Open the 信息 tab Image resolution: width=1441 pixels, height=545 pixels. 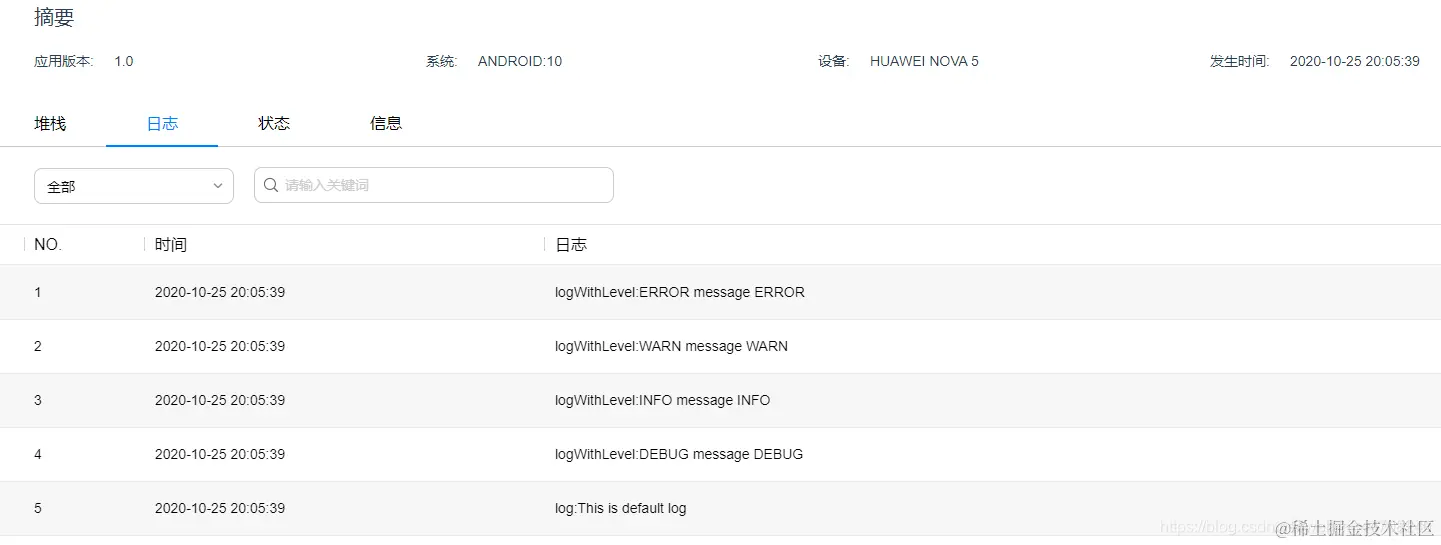point(386,124)
